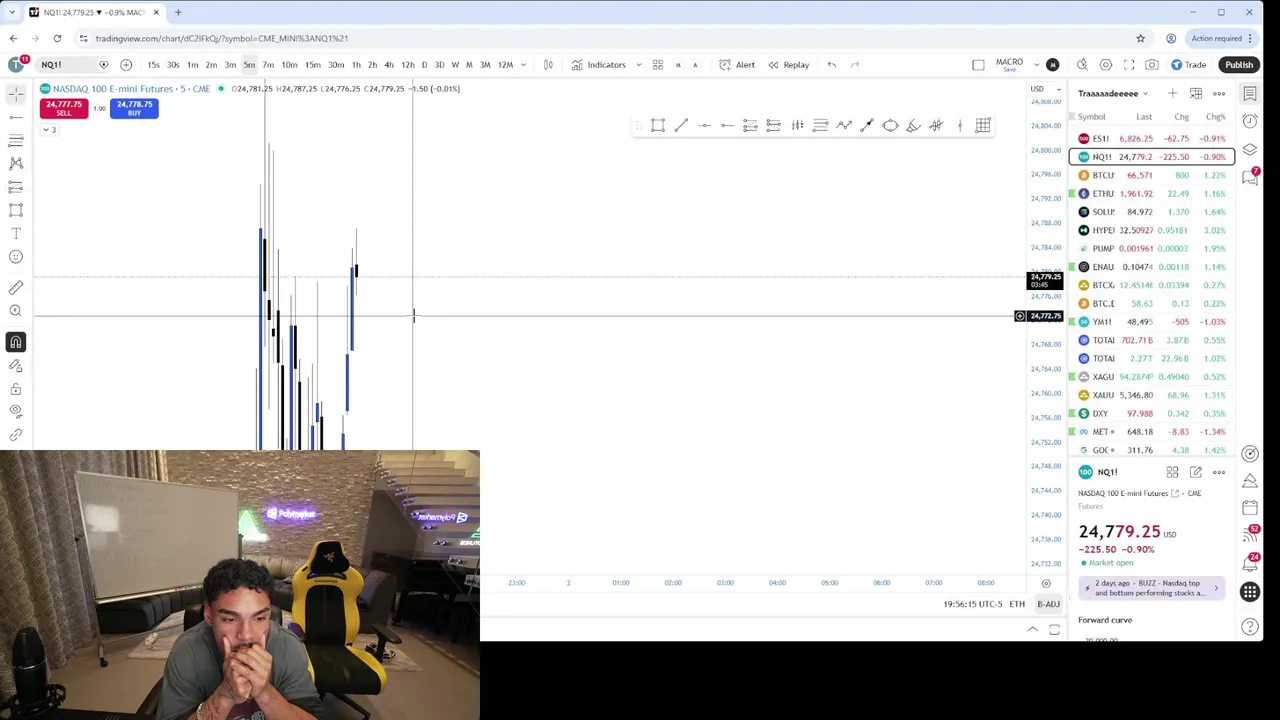
Task: Select the ellipse tool in favorites toolbar
Action: 890,125
